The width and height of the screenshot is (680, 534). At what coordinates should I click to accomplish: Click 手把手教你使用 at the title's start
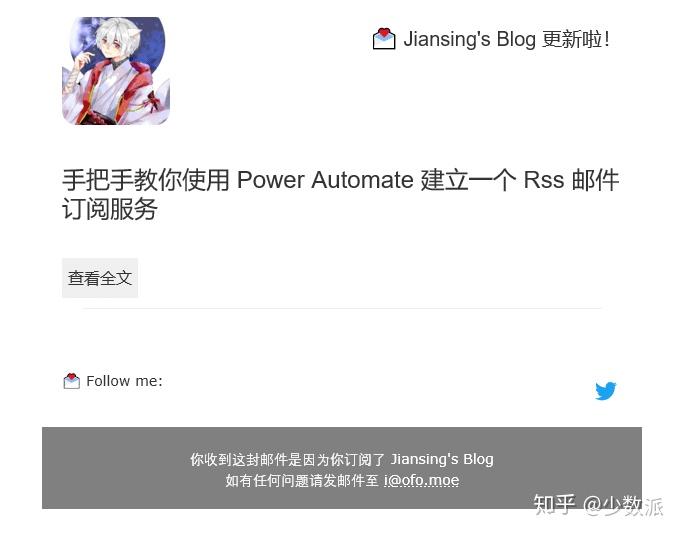point(146,180)
